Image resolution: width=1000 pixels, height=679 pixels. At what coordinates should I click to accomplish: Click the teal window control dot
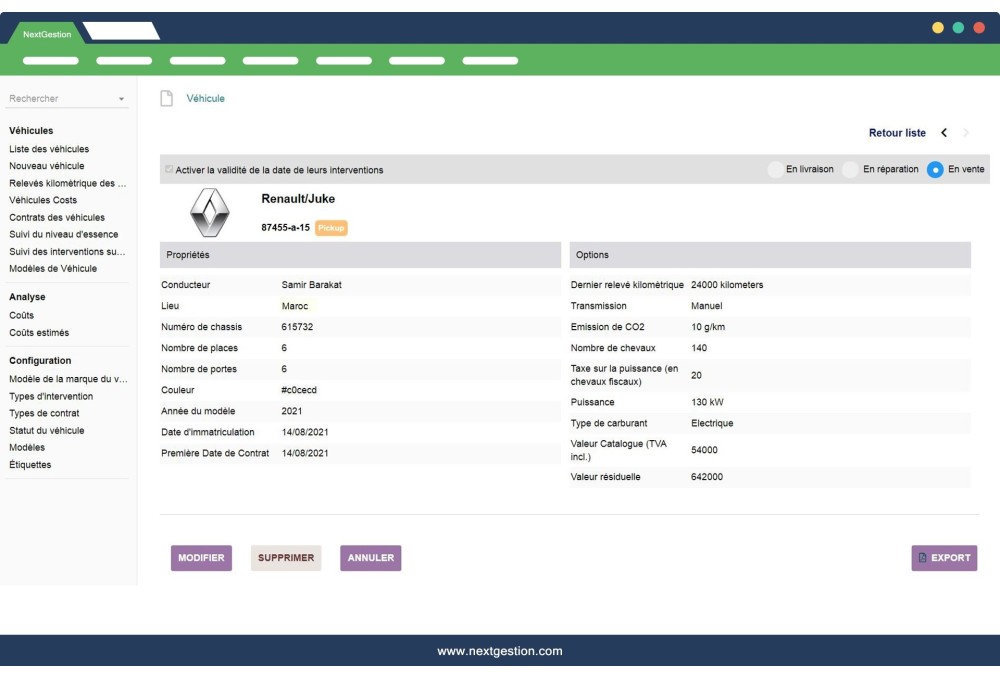(958, 28)
